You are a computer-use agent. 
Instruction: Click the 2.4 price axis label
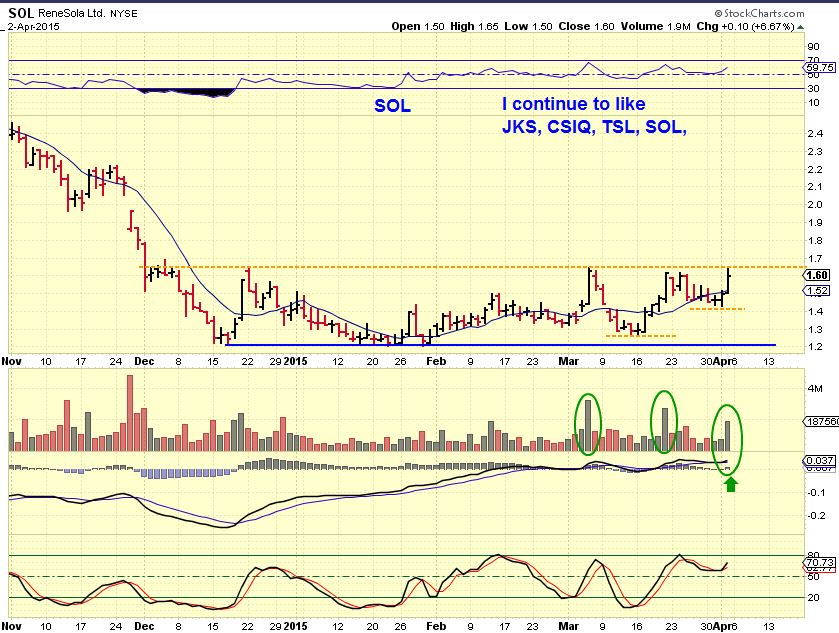(x=815, y=134)
